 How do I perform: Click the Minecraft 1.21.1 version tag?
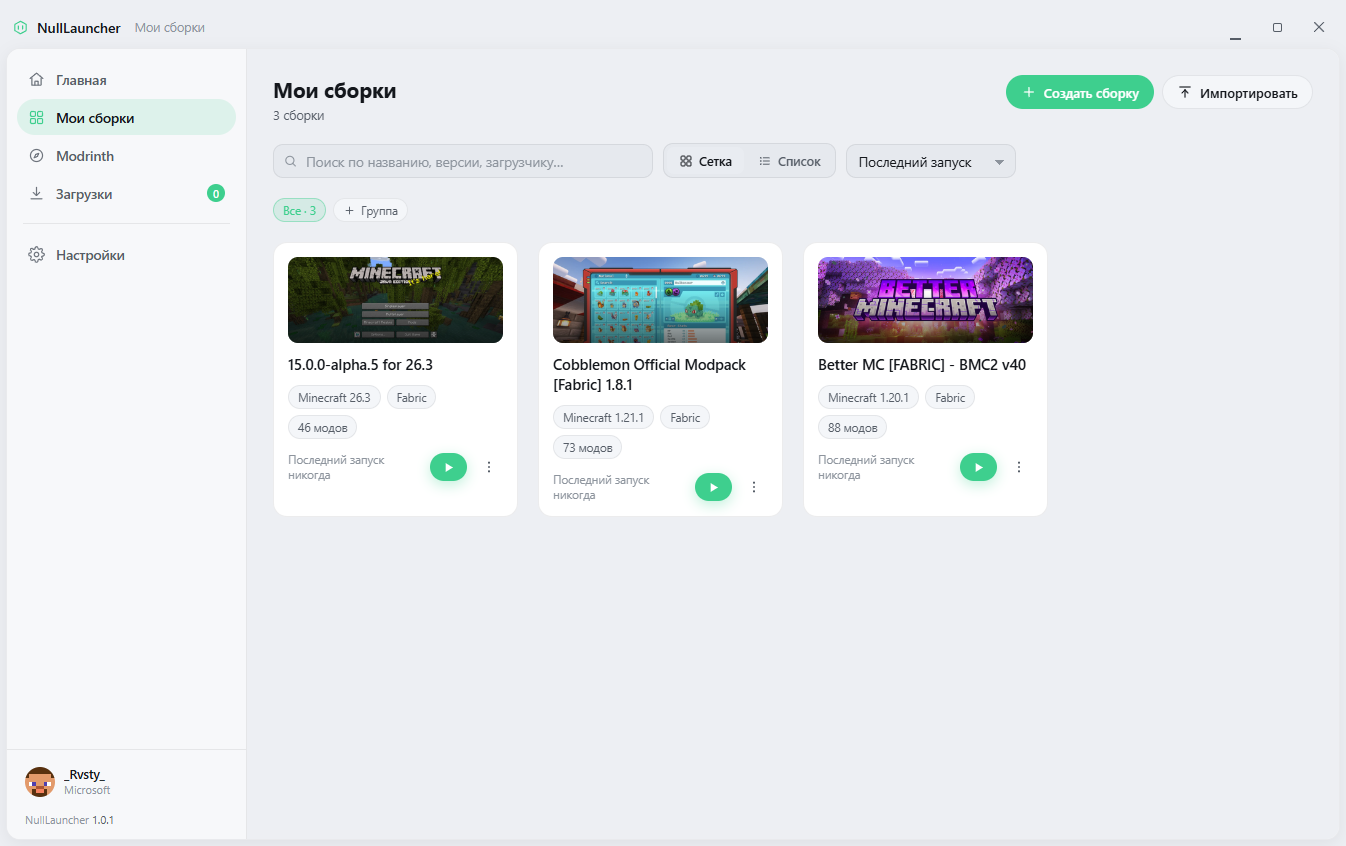[604, 417]
